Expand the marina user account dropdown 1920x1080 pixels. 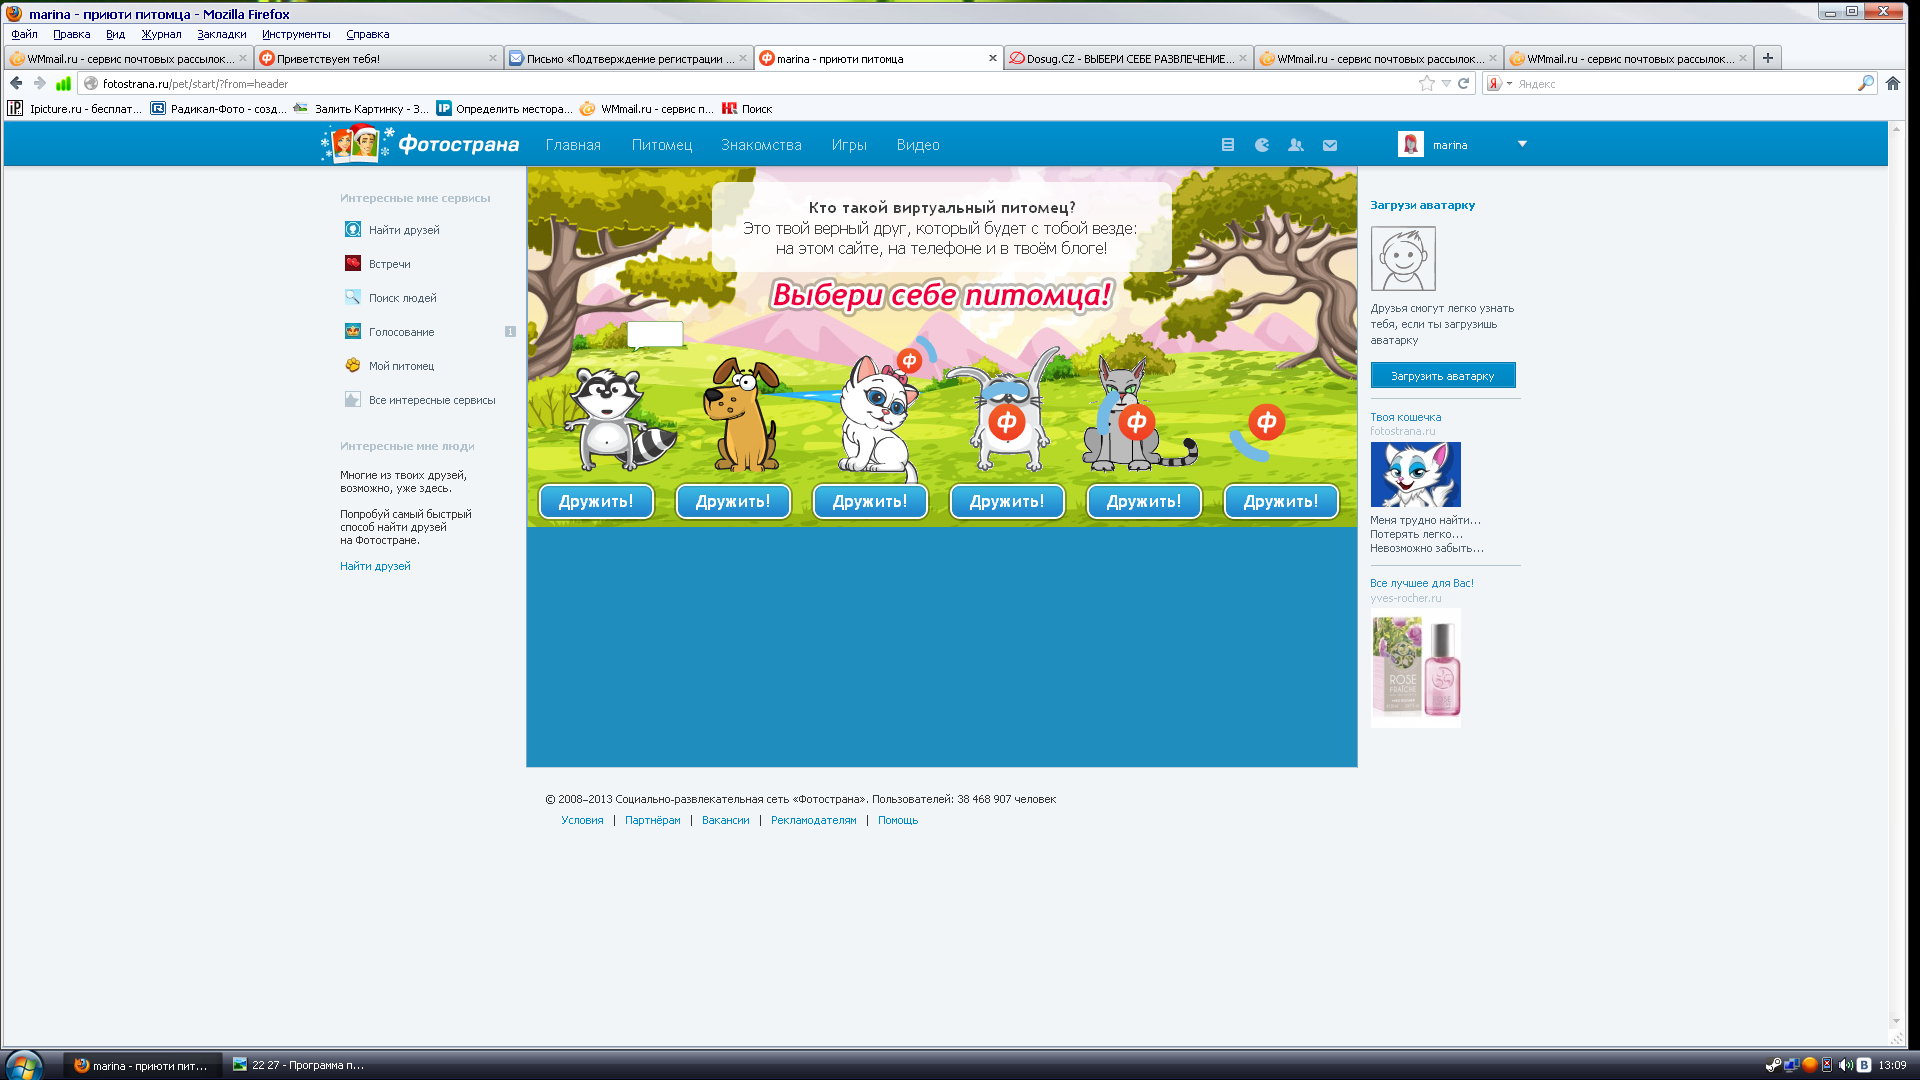[x=1522, y=144]
